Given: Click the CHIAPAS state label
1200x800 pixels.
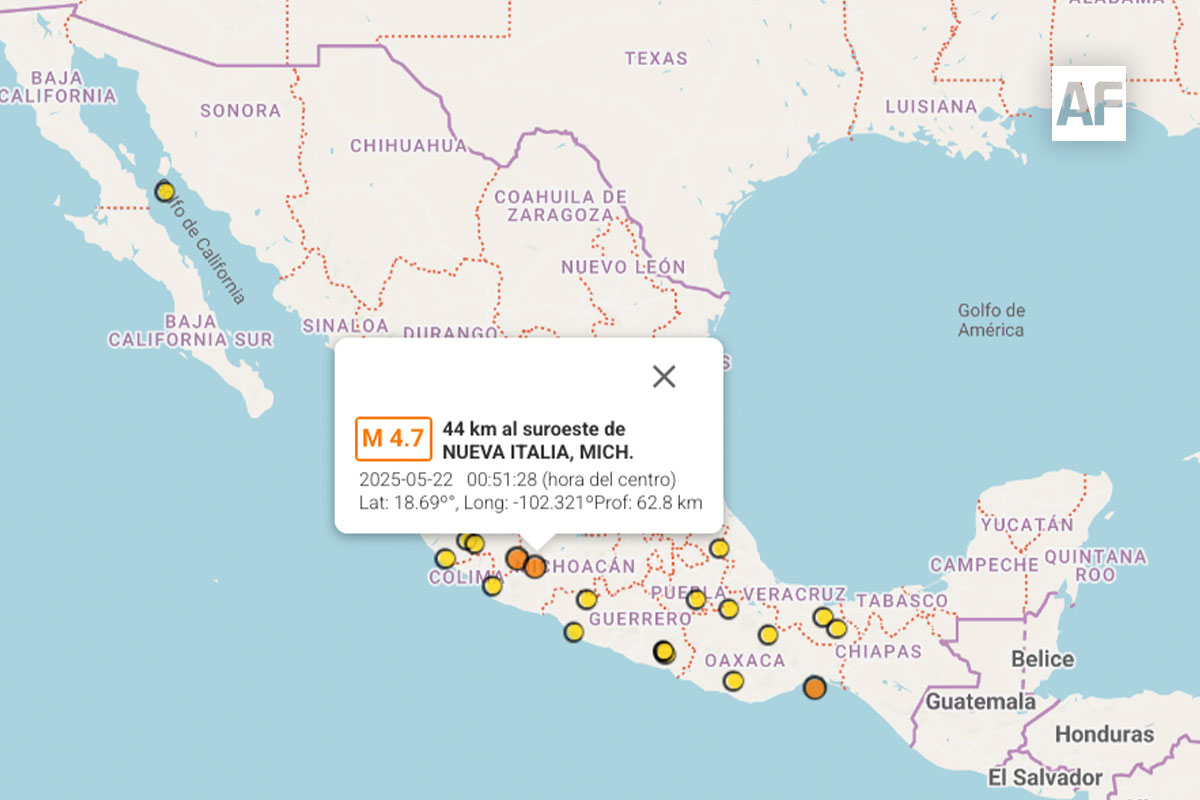Looking at the screenshot, I should point(878,651).
